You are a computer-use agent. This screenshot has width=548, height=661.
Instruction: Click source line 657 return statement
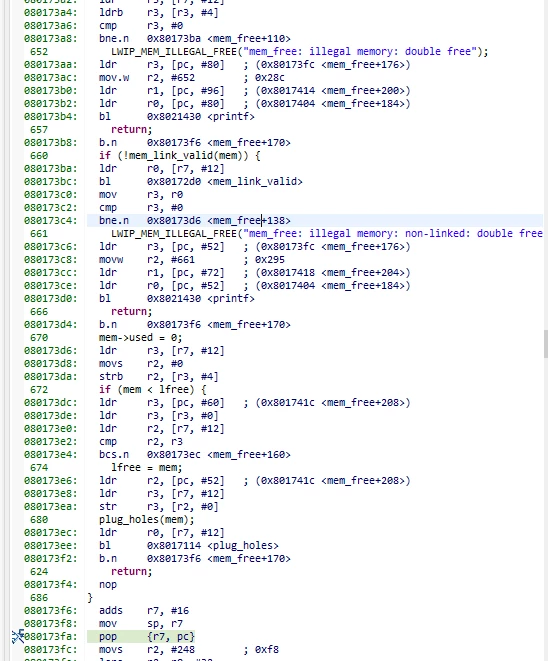coord(132,130)
